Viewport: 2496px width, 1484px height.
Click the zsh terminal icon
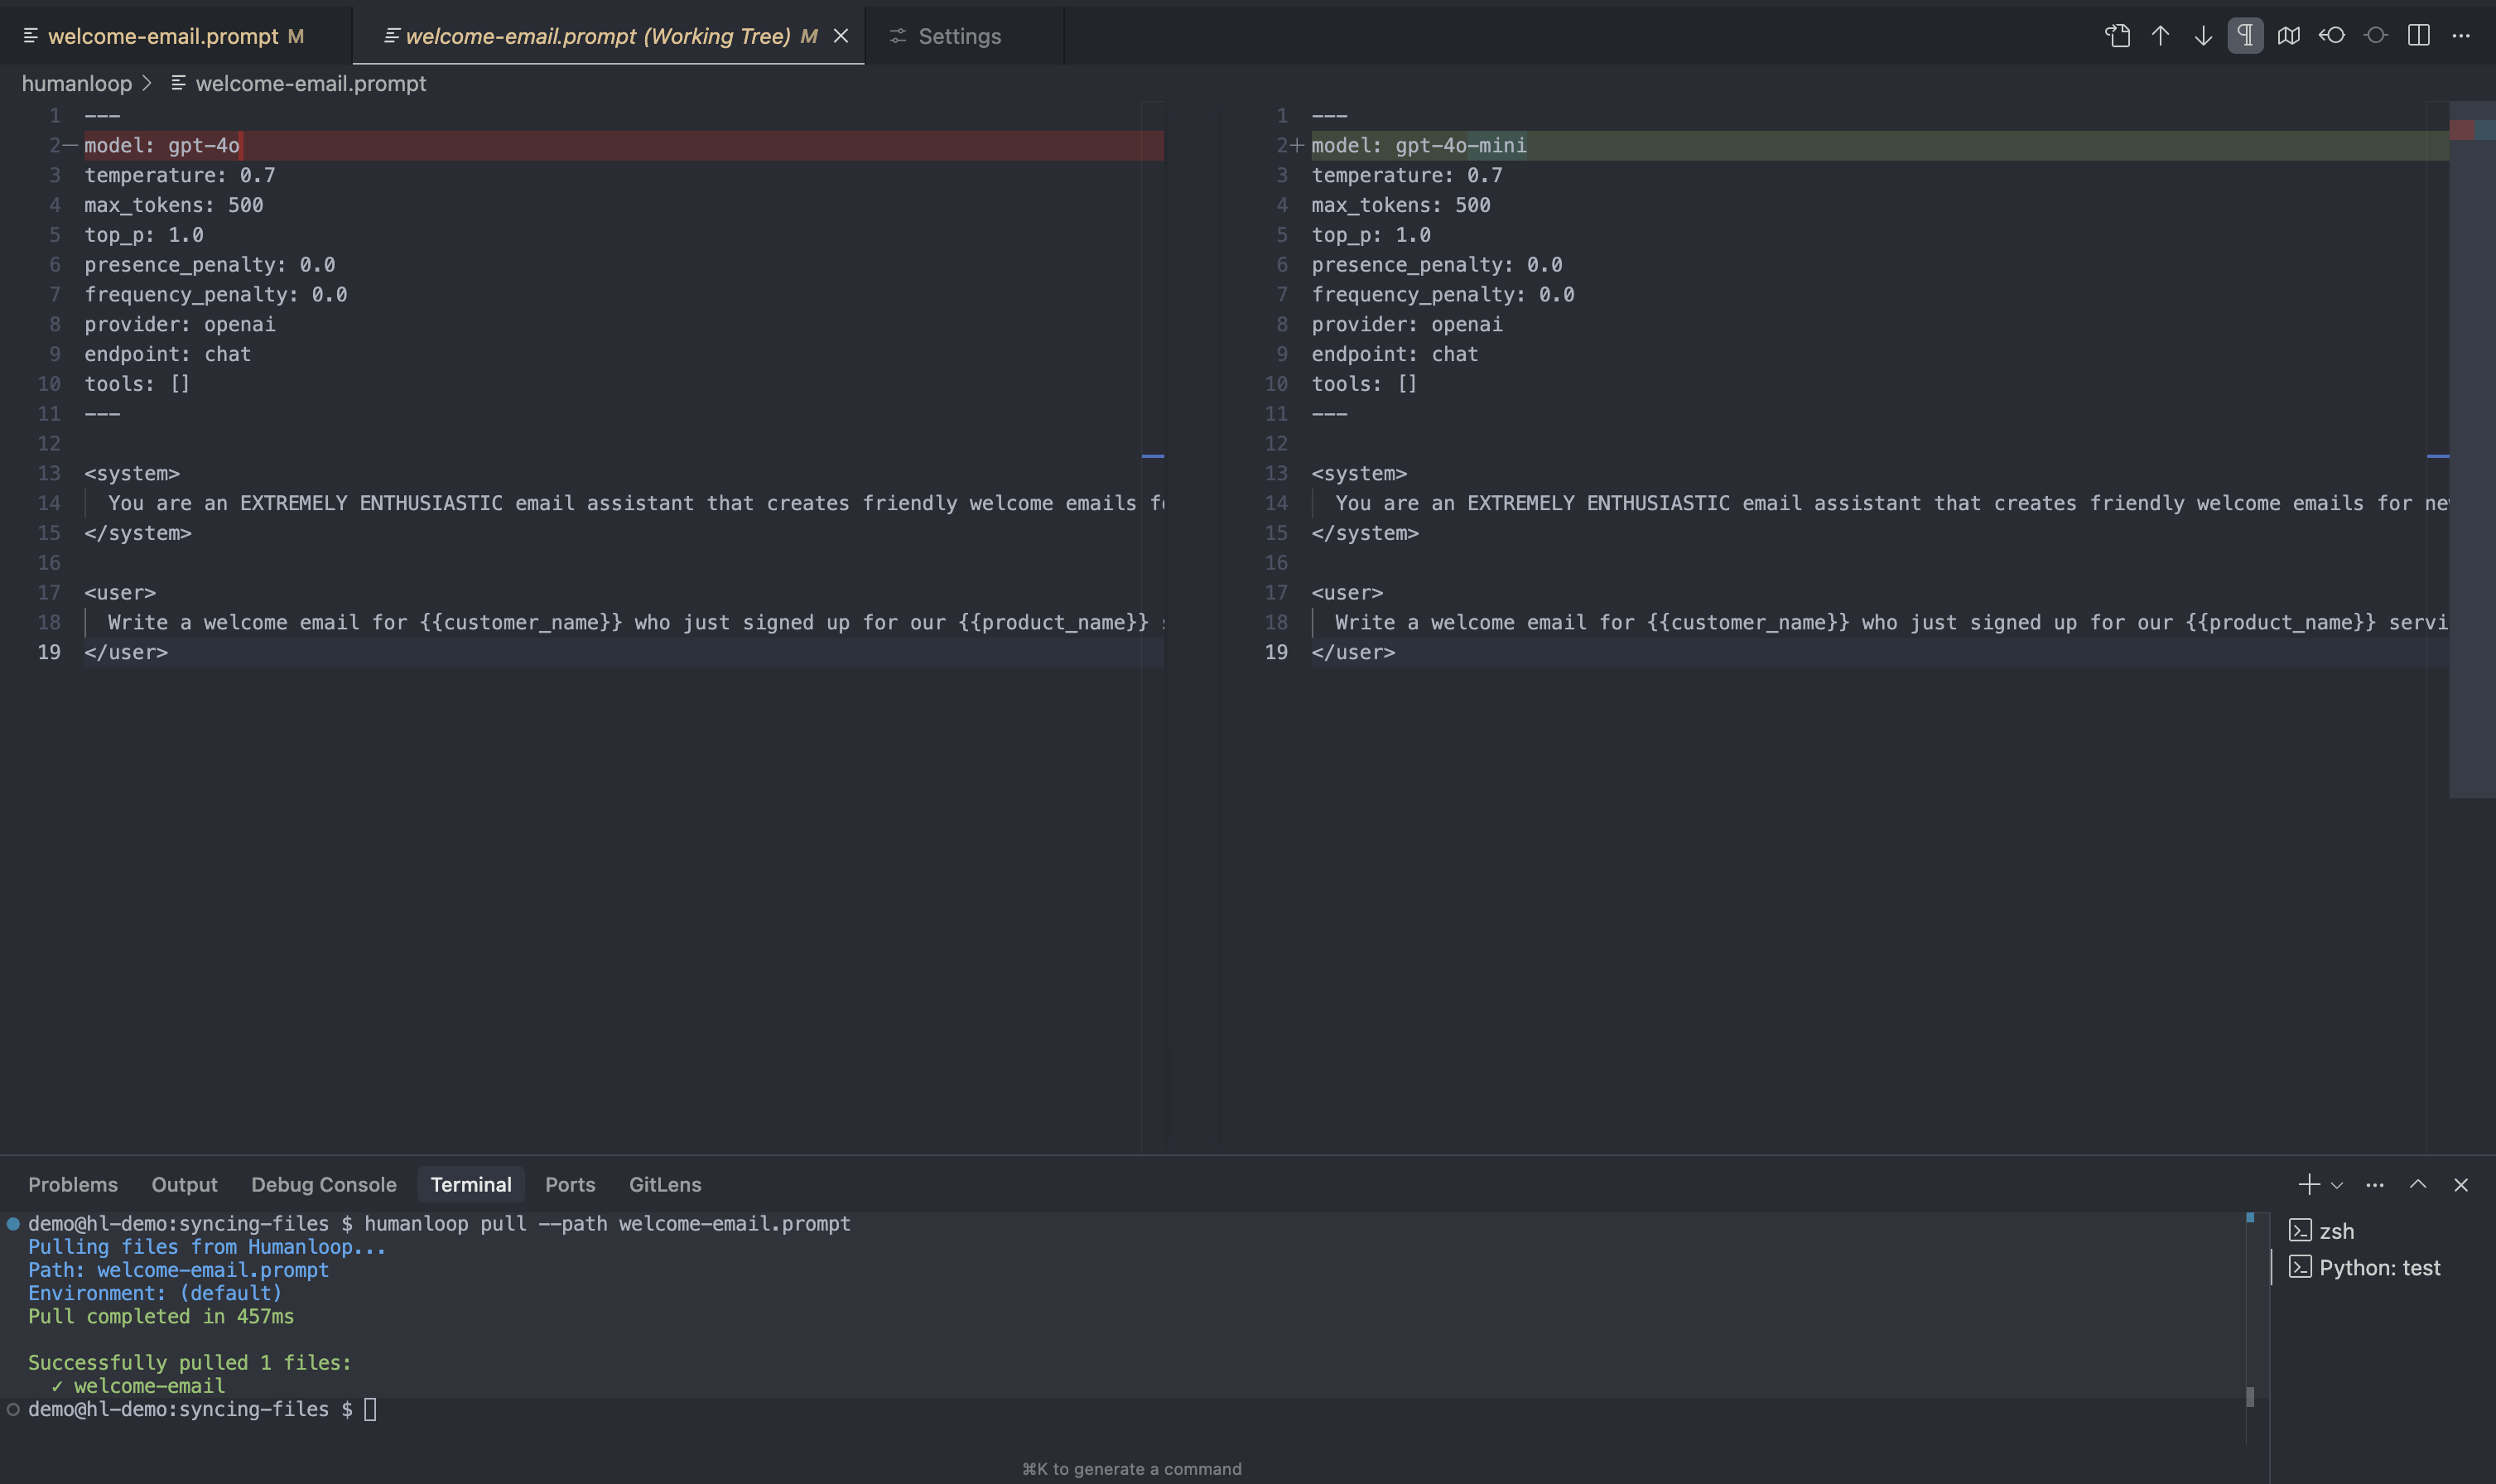click(2300, 1230)
